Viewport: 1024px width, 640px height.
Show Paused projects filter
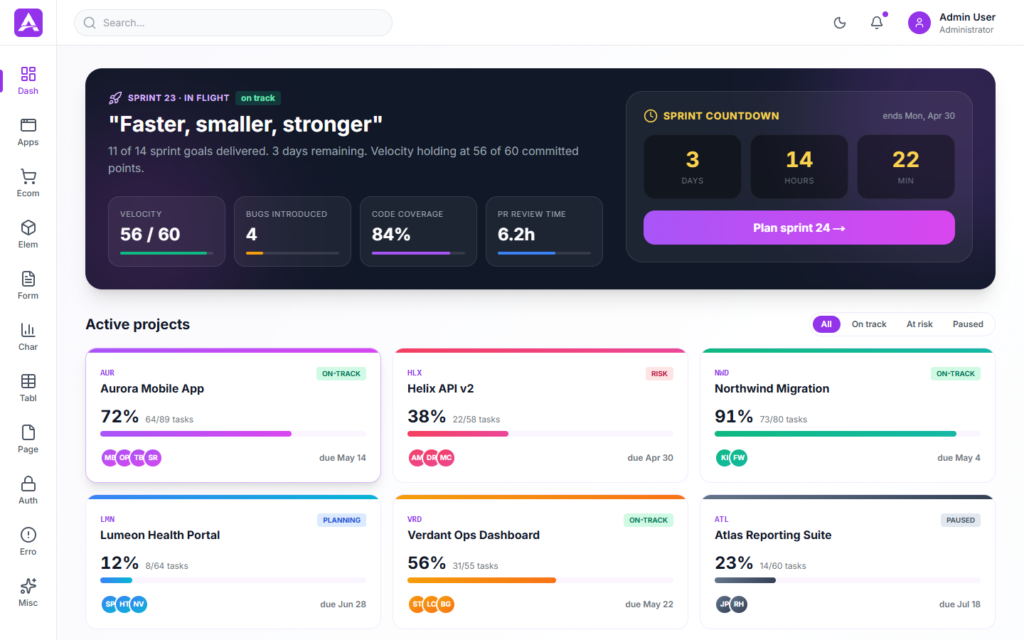click(967, 324)
